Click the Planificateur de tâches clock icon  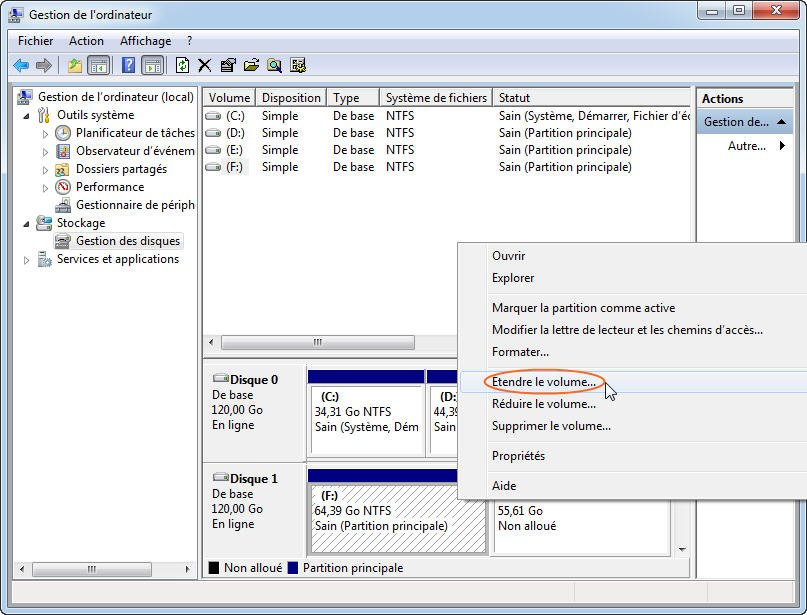[x=63, y=133]
